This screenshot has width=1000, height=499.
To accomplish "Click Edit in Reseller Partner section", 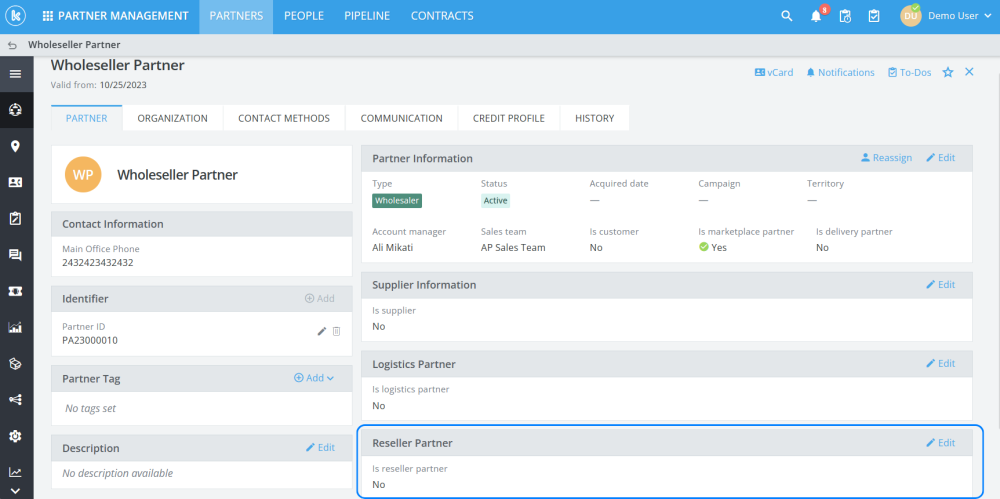I will click(941, 442).
